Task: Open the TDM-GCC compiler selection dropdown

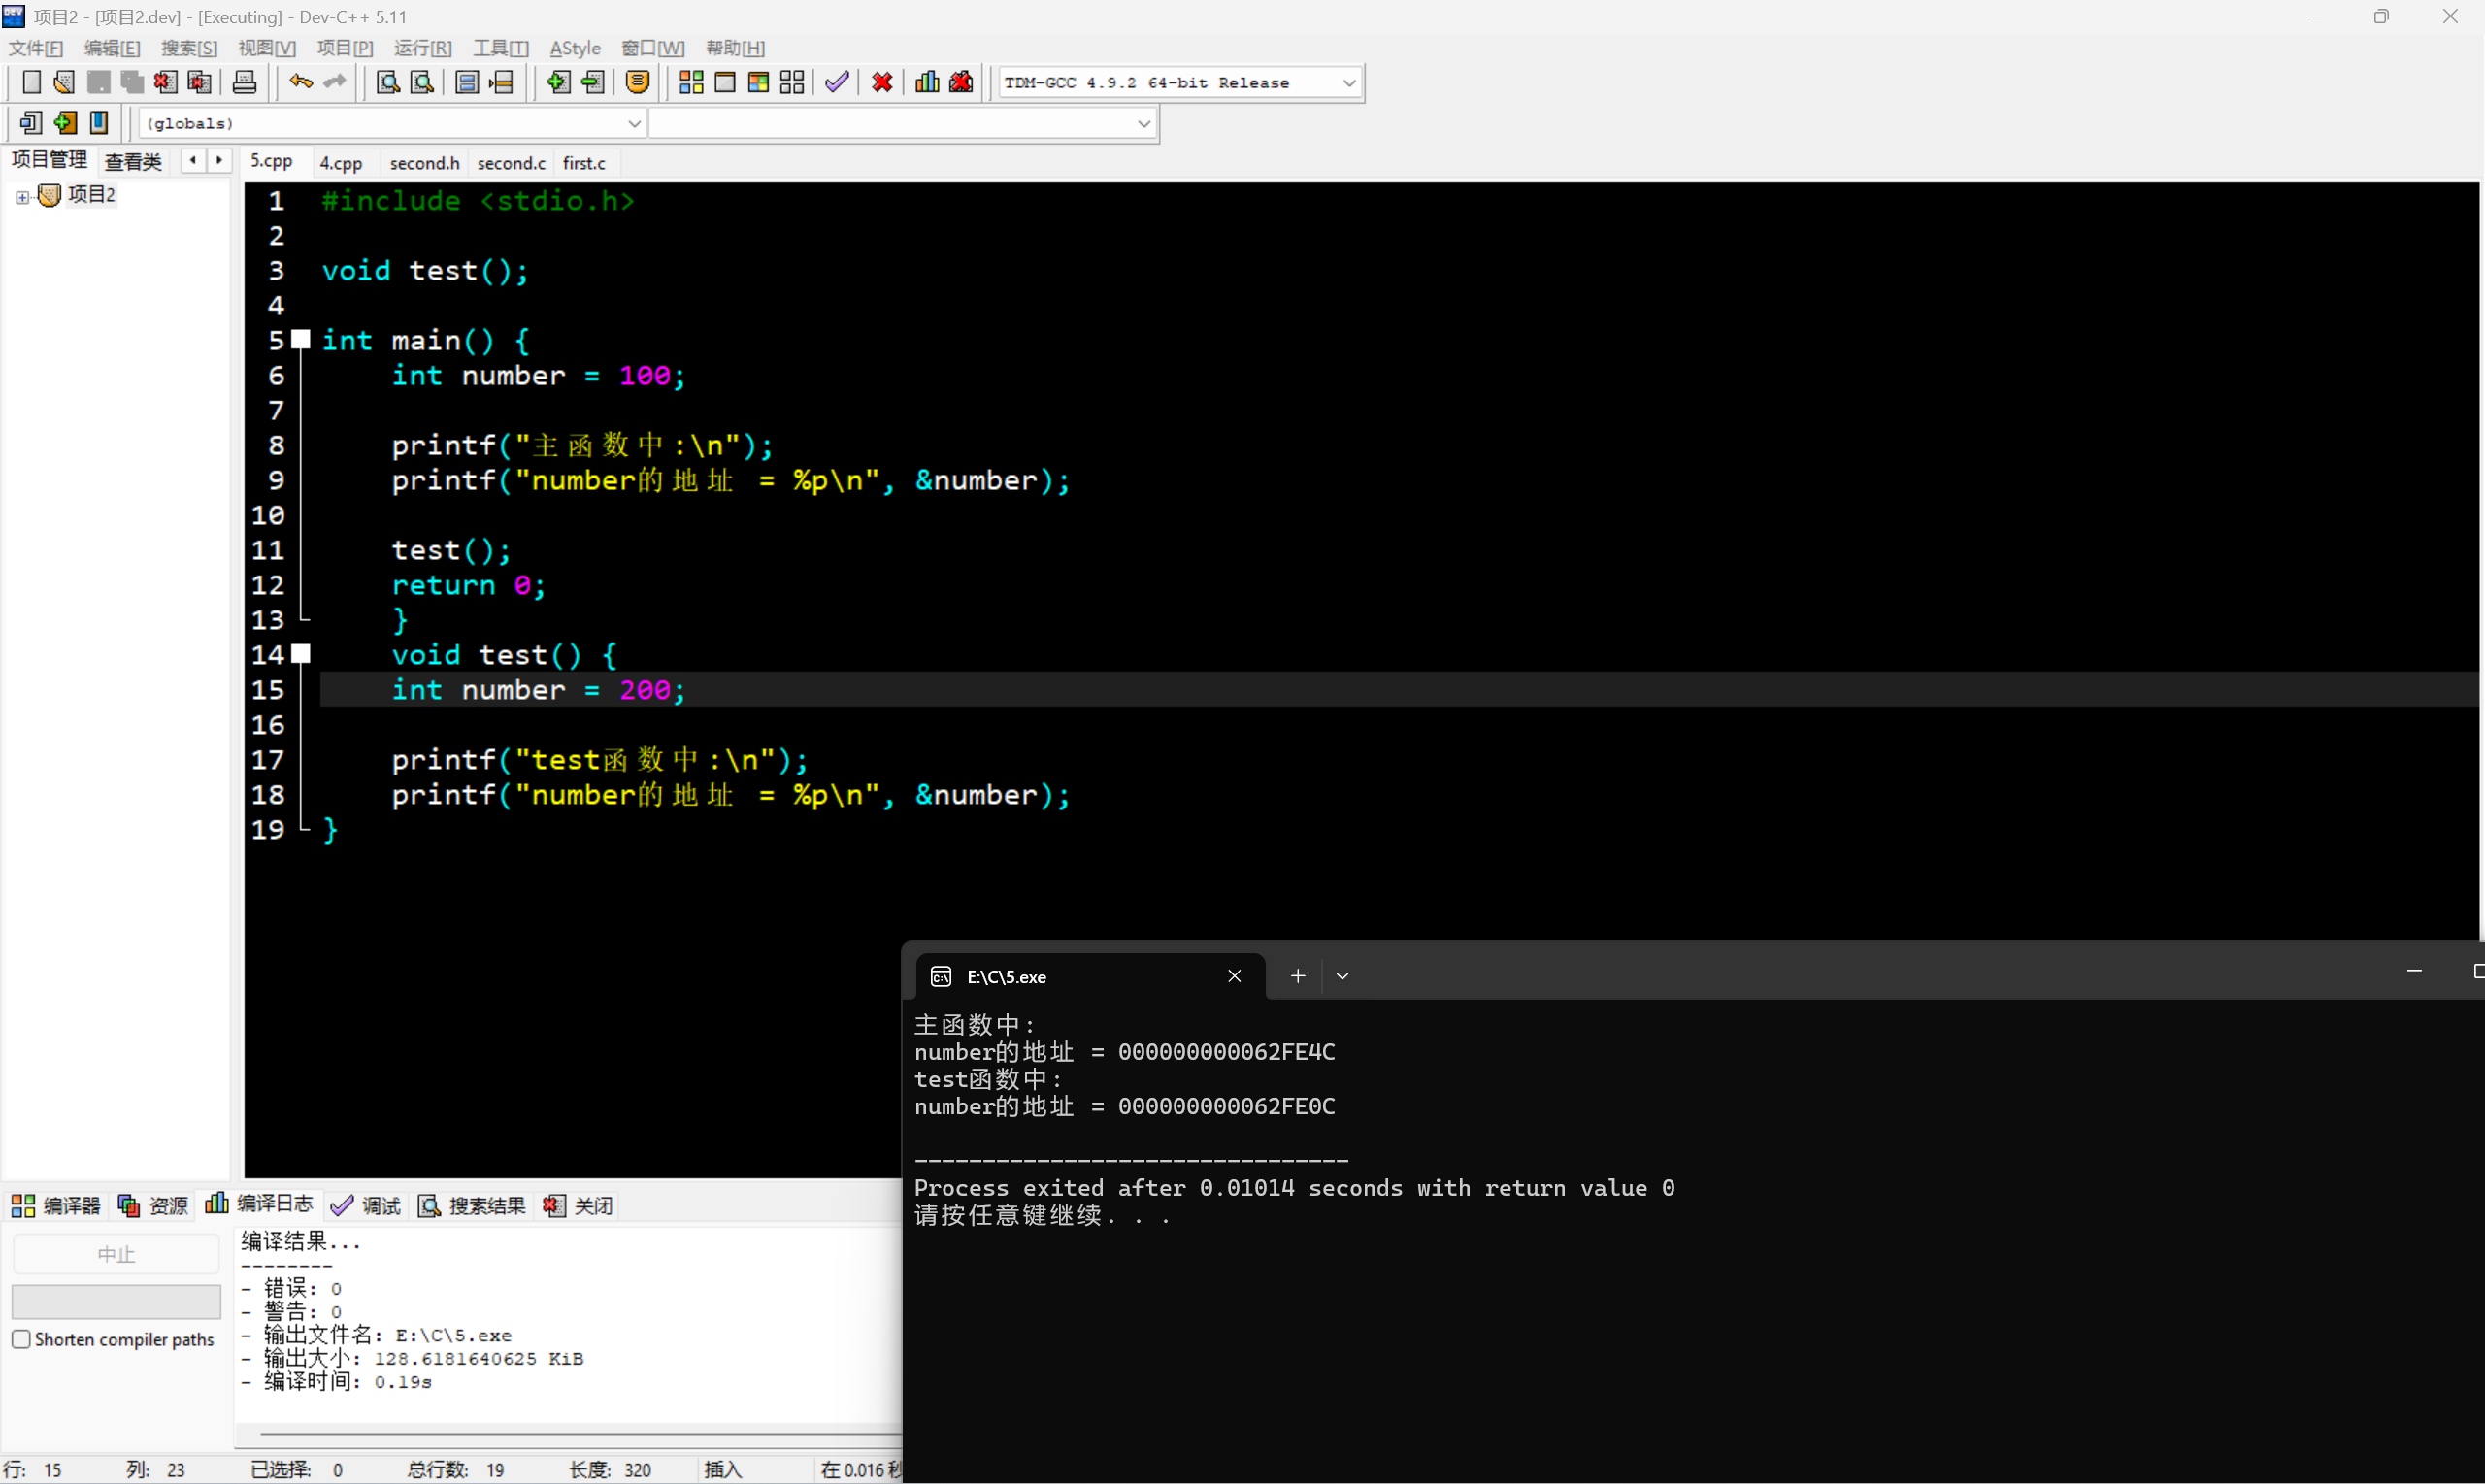Action: [1349, 83]
